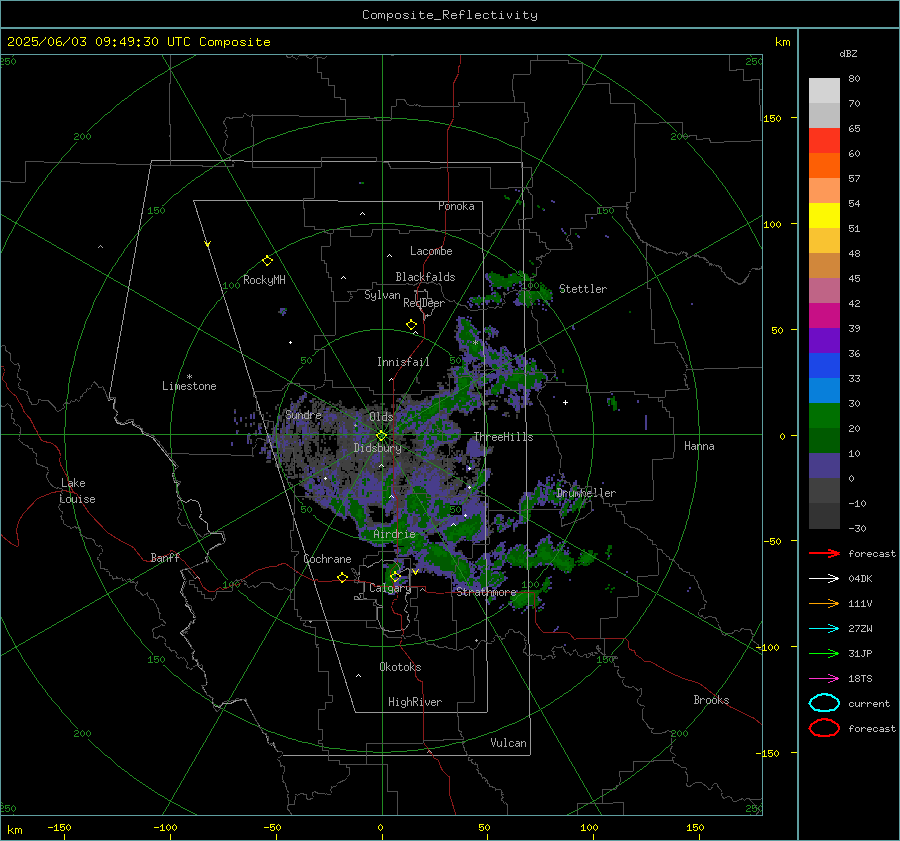Viewport: 900px width, 841px height.
Task: Click the yellow 51–54 dBZ color swatch
Action: [824, 216]
